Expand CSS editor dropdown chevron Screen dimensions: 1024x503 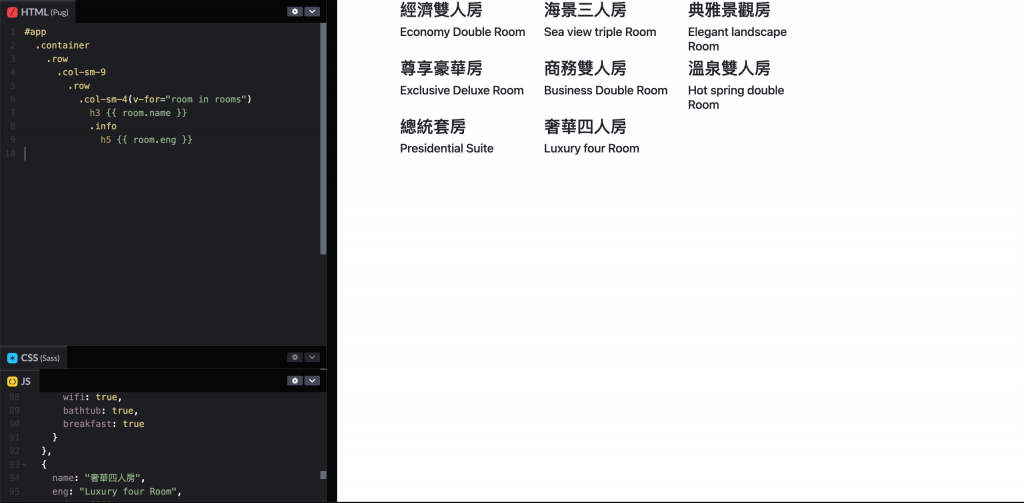[x=312, y=357]
